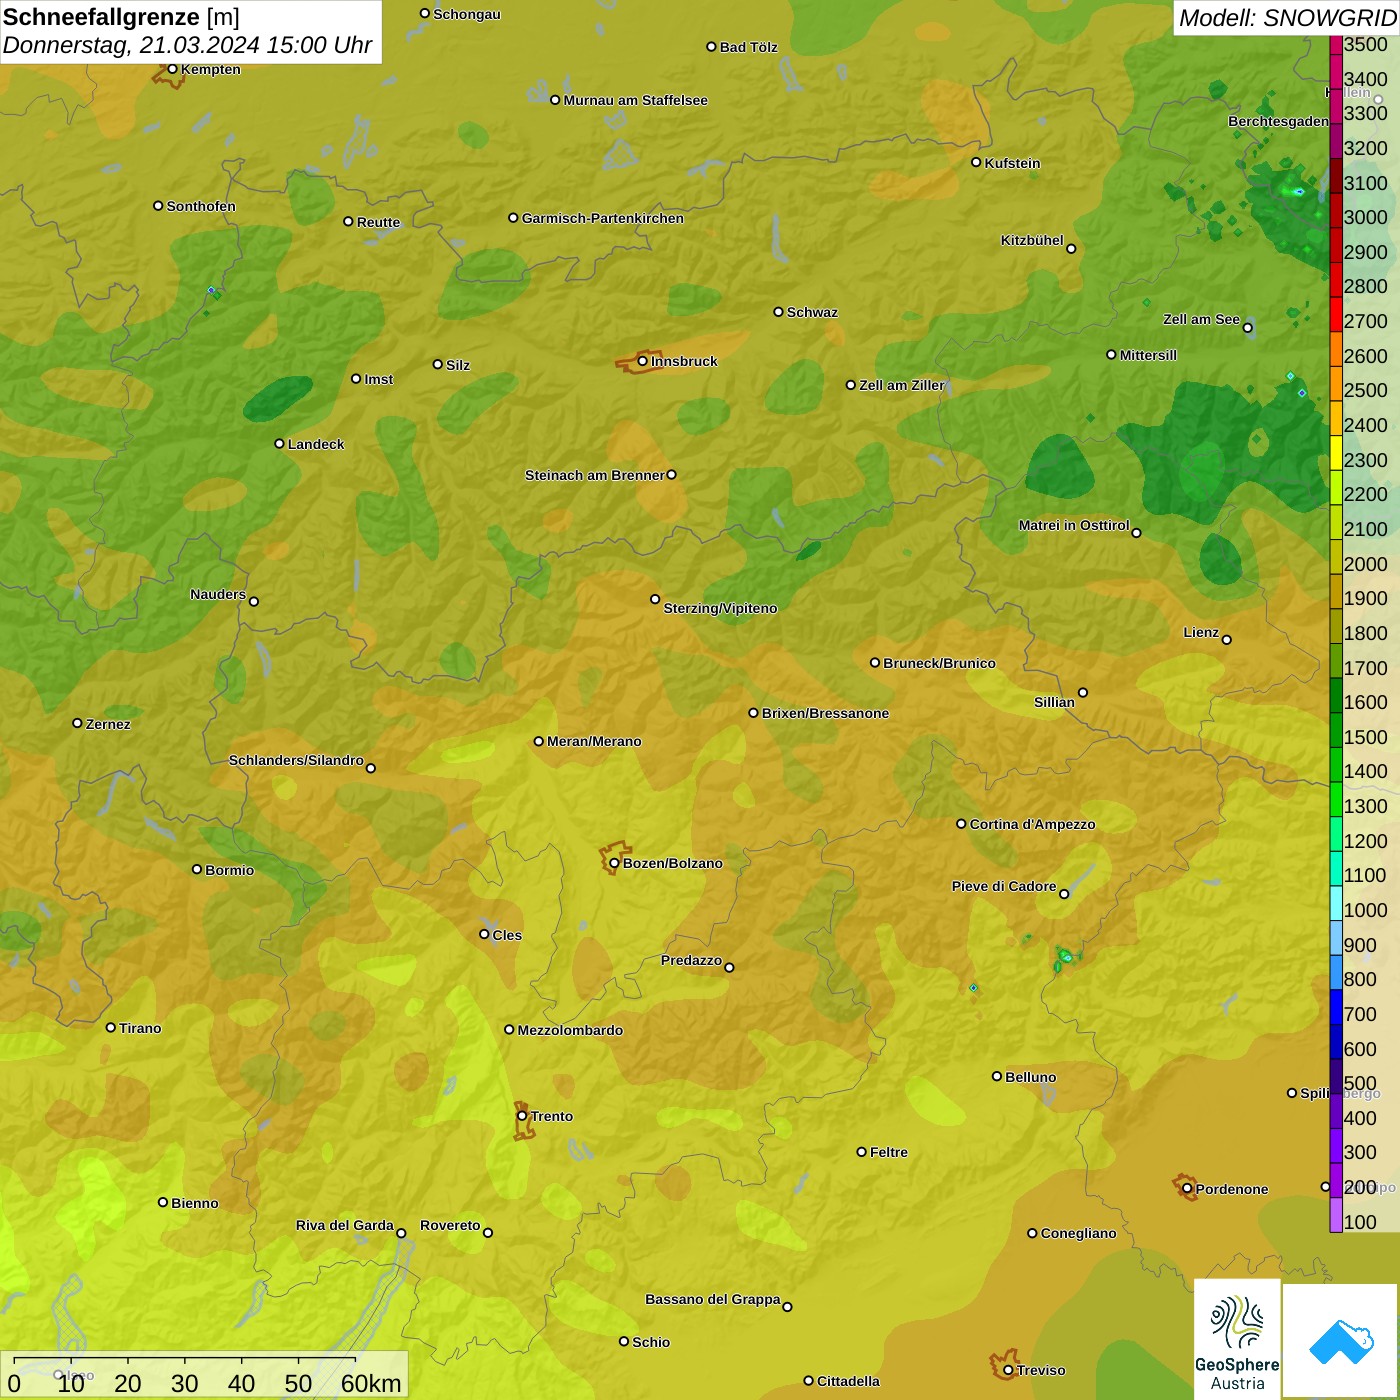Viewport: 1400px width, 1400px height.
Task: Click the "Riva del Garda" label
Action: 344,1225
